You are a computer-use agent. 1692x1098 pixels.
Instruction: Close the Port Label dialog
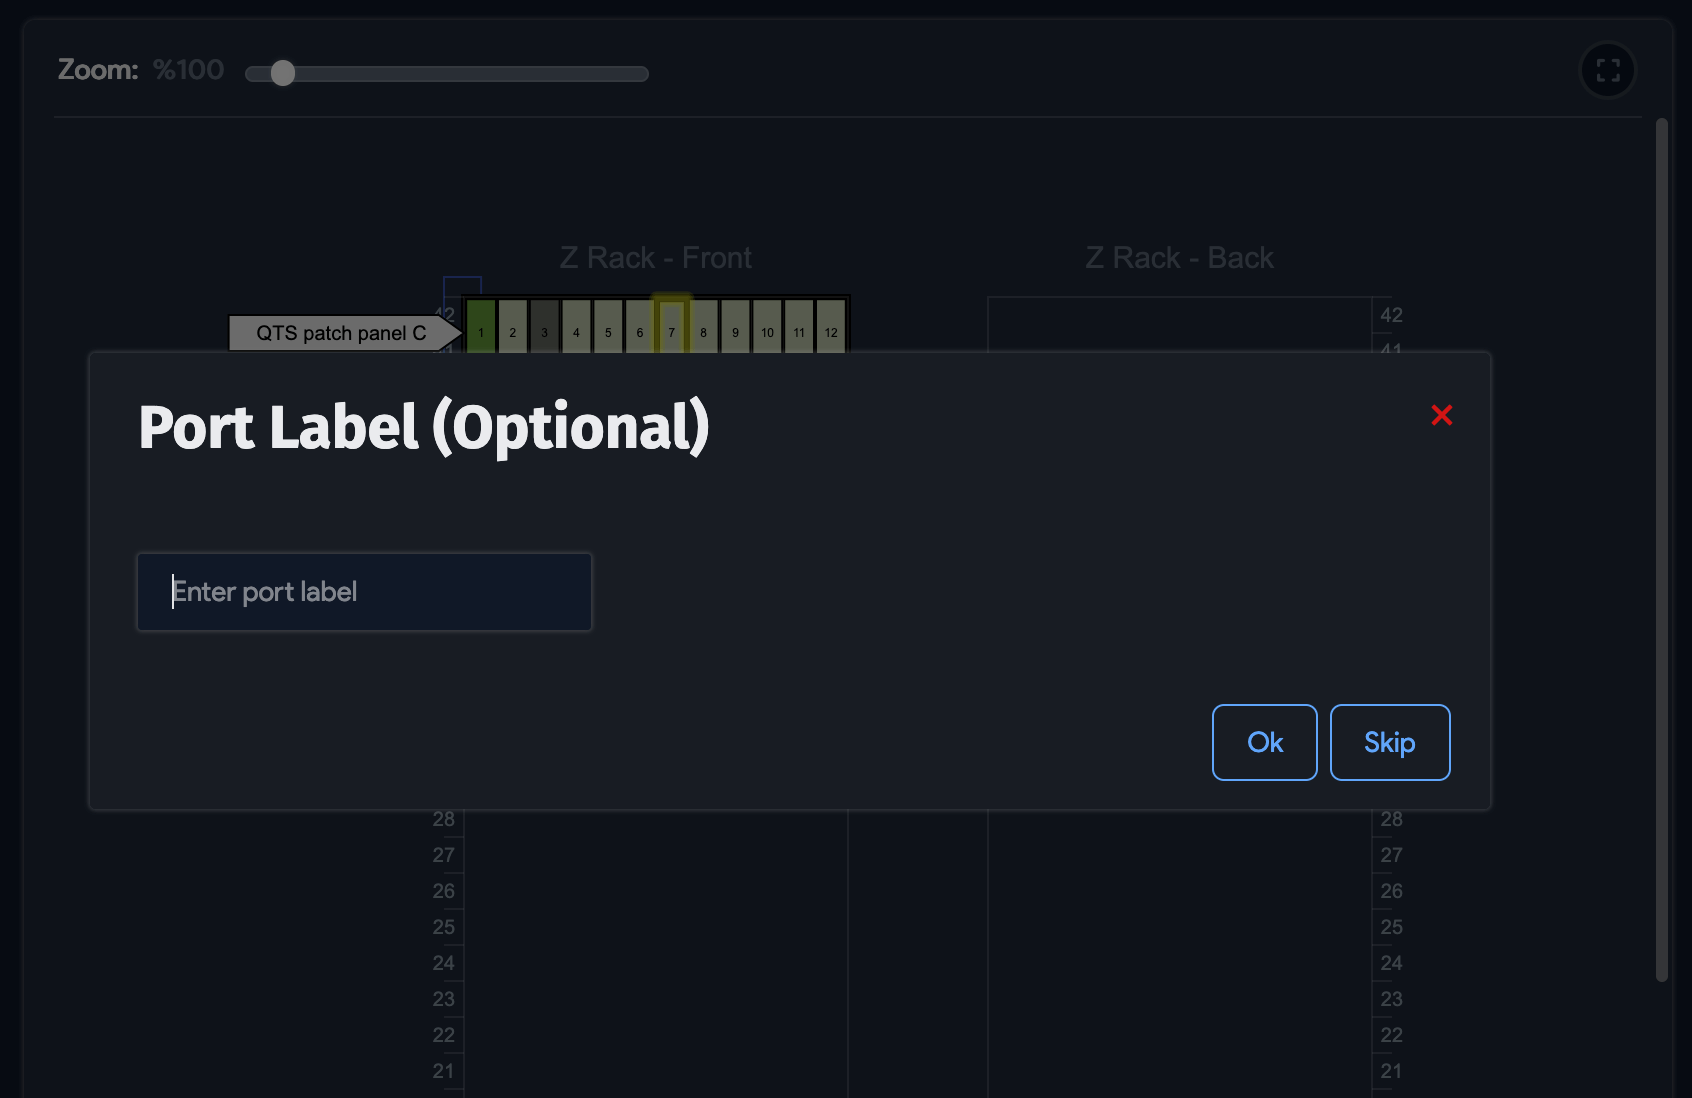1441,415
